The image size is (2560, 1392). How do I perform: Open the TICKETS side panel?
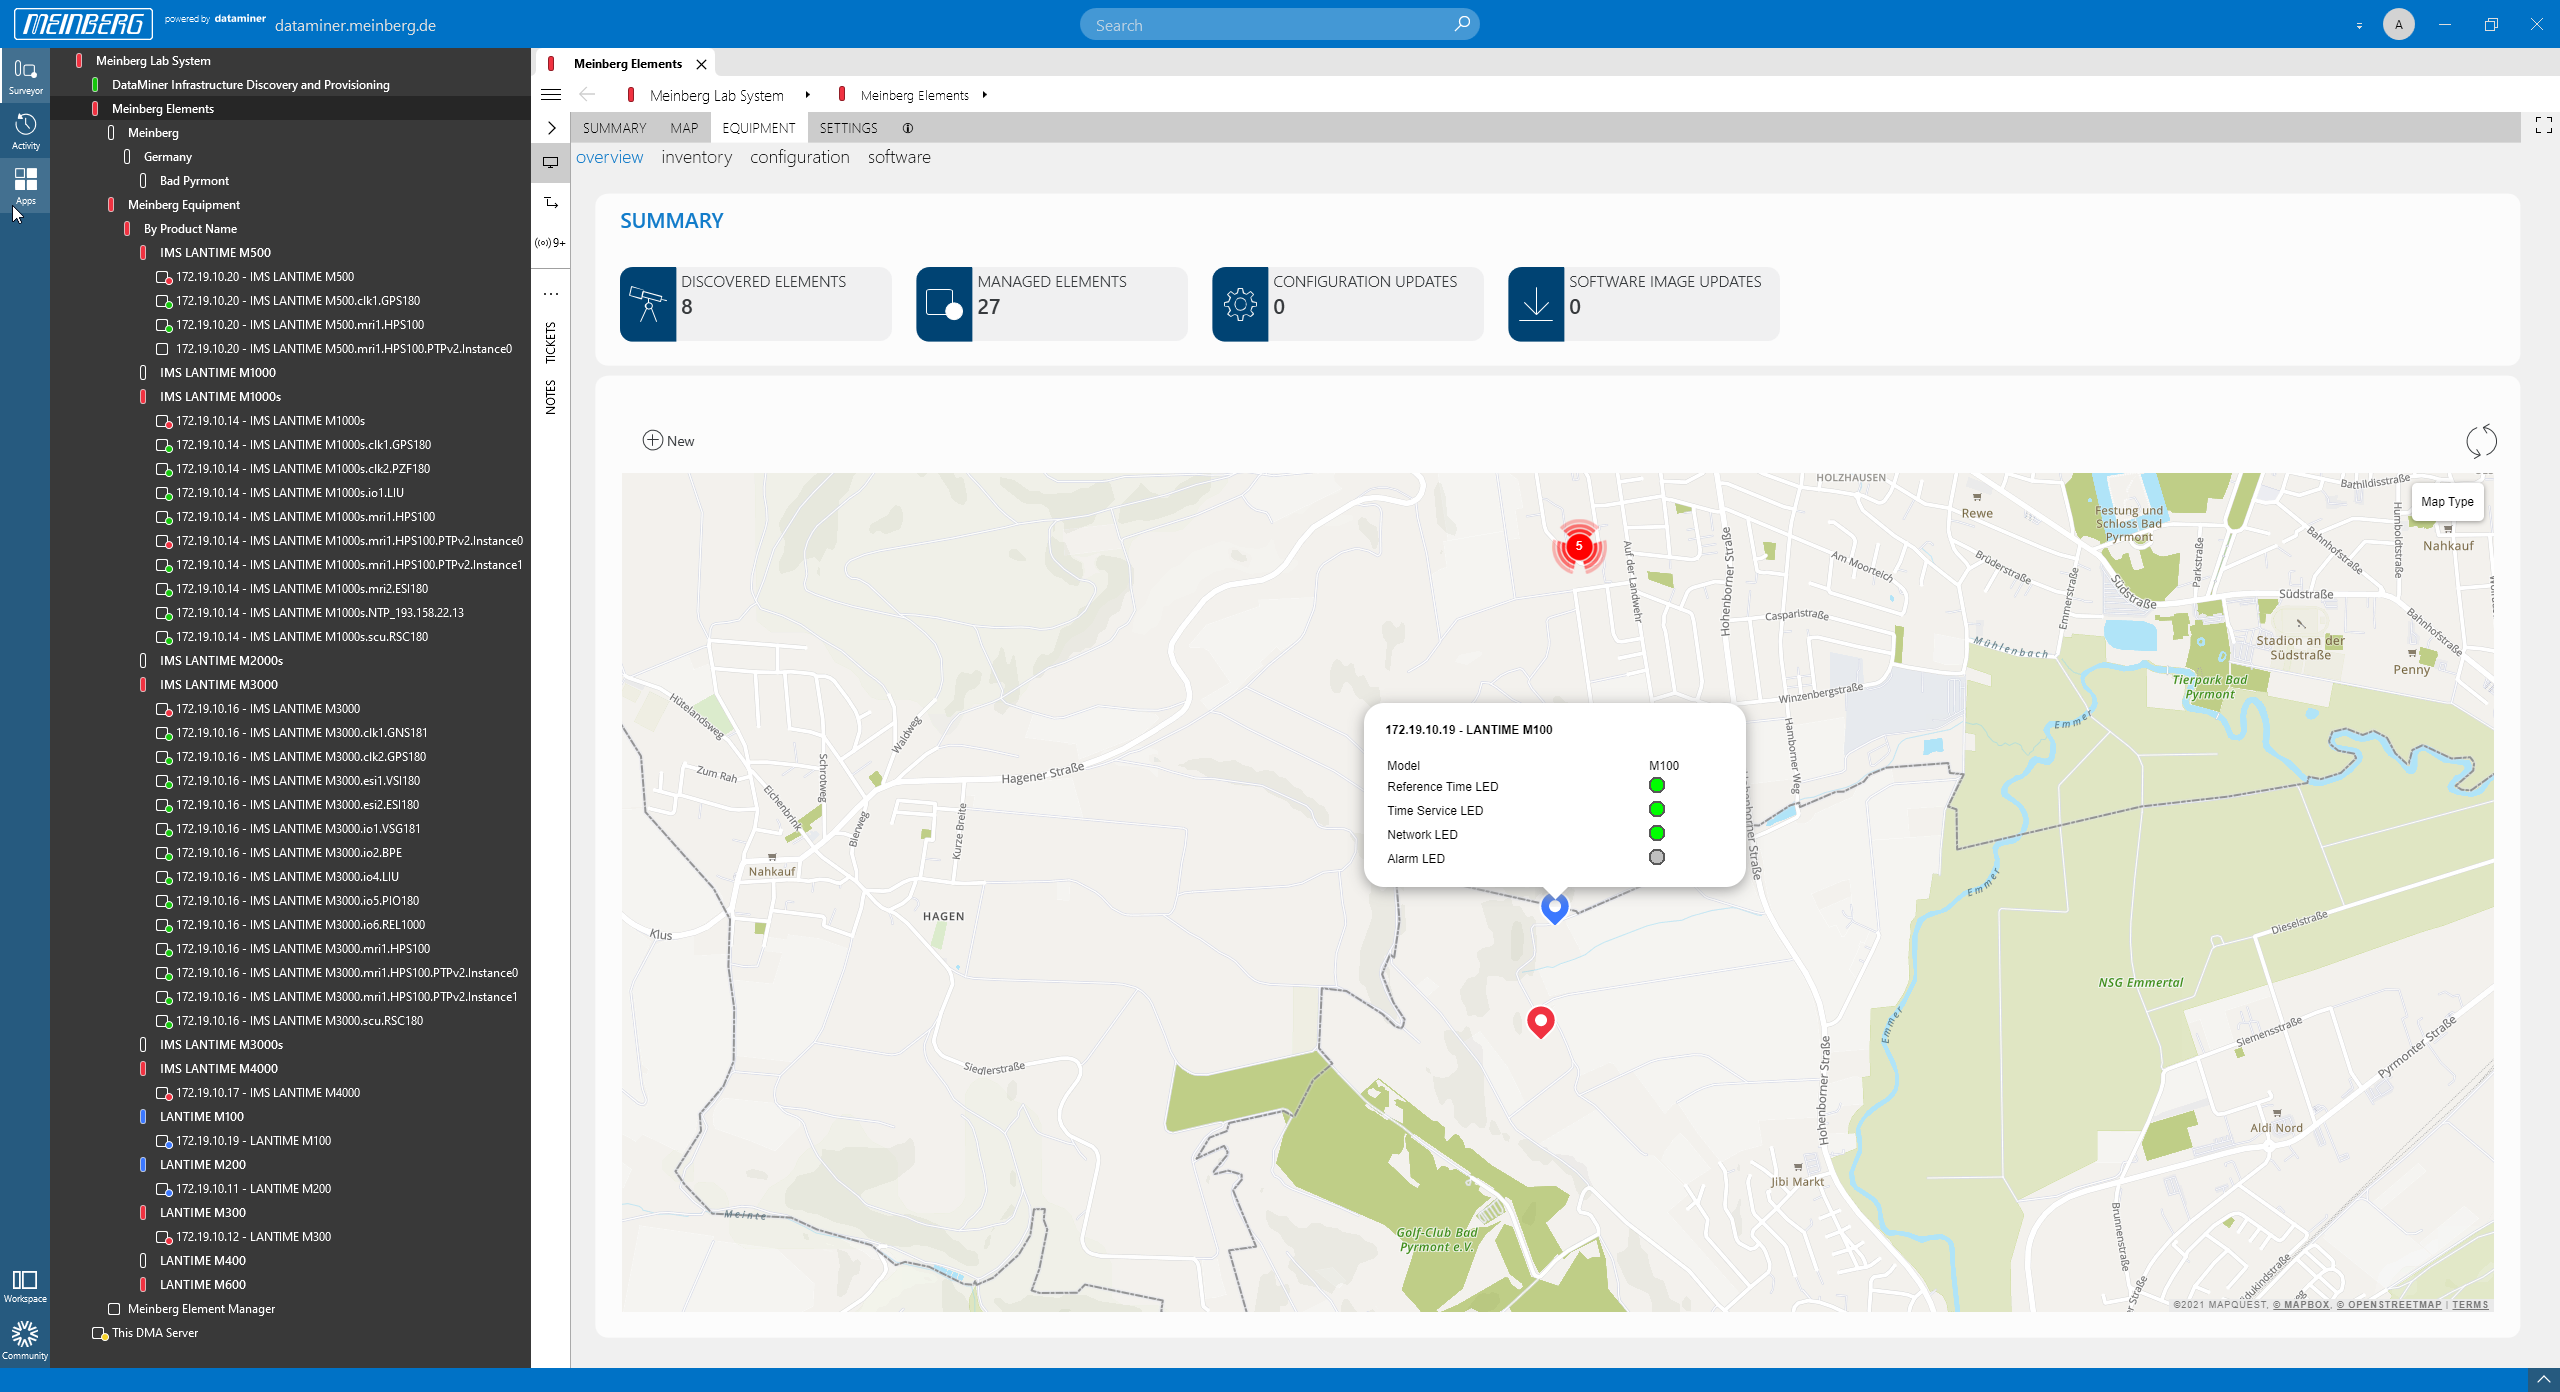tap(550, 343)
